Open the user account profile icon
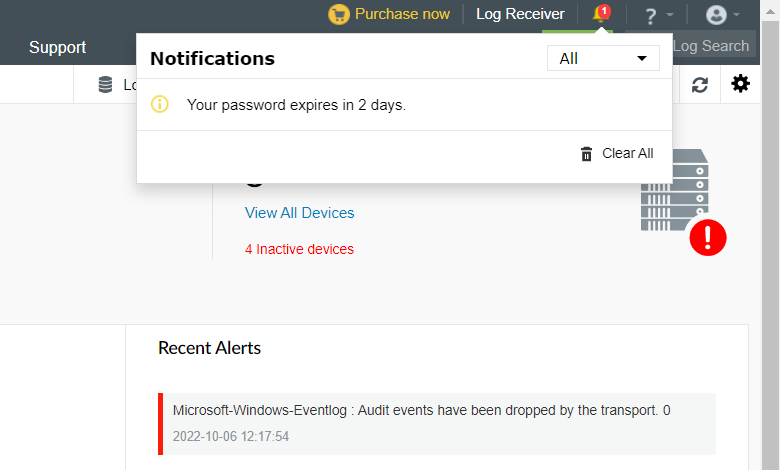The image size is (780, 470). 716,15
